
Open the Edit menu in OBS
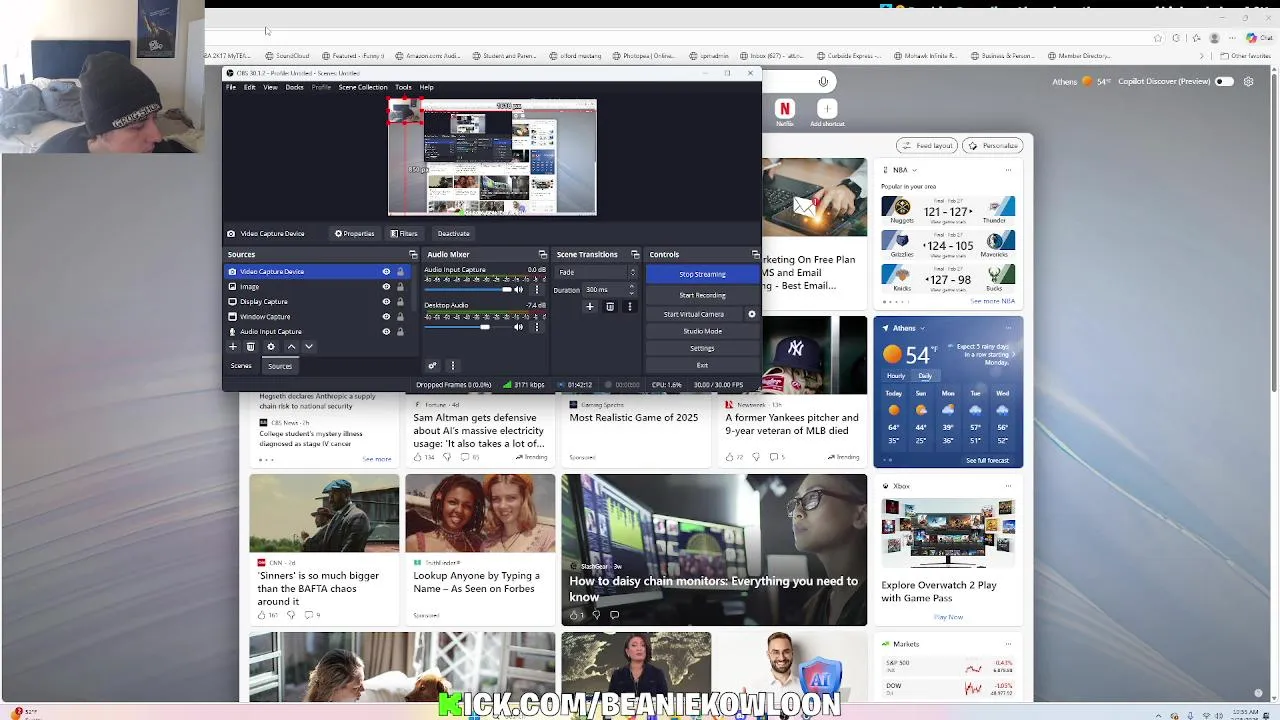click(250, 87)
